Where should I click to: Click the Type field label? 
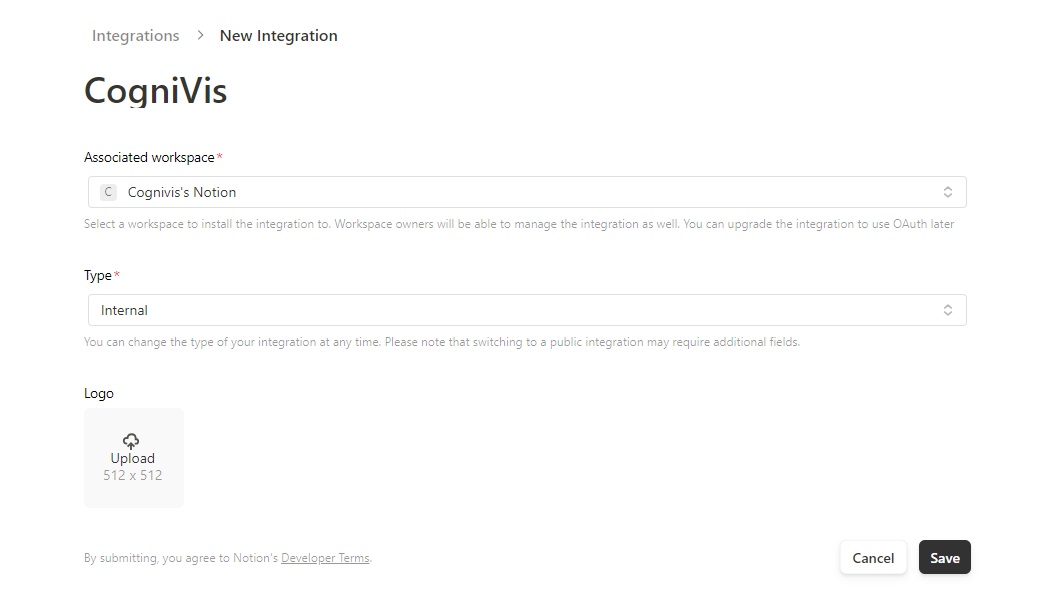[x=98, y=275]
